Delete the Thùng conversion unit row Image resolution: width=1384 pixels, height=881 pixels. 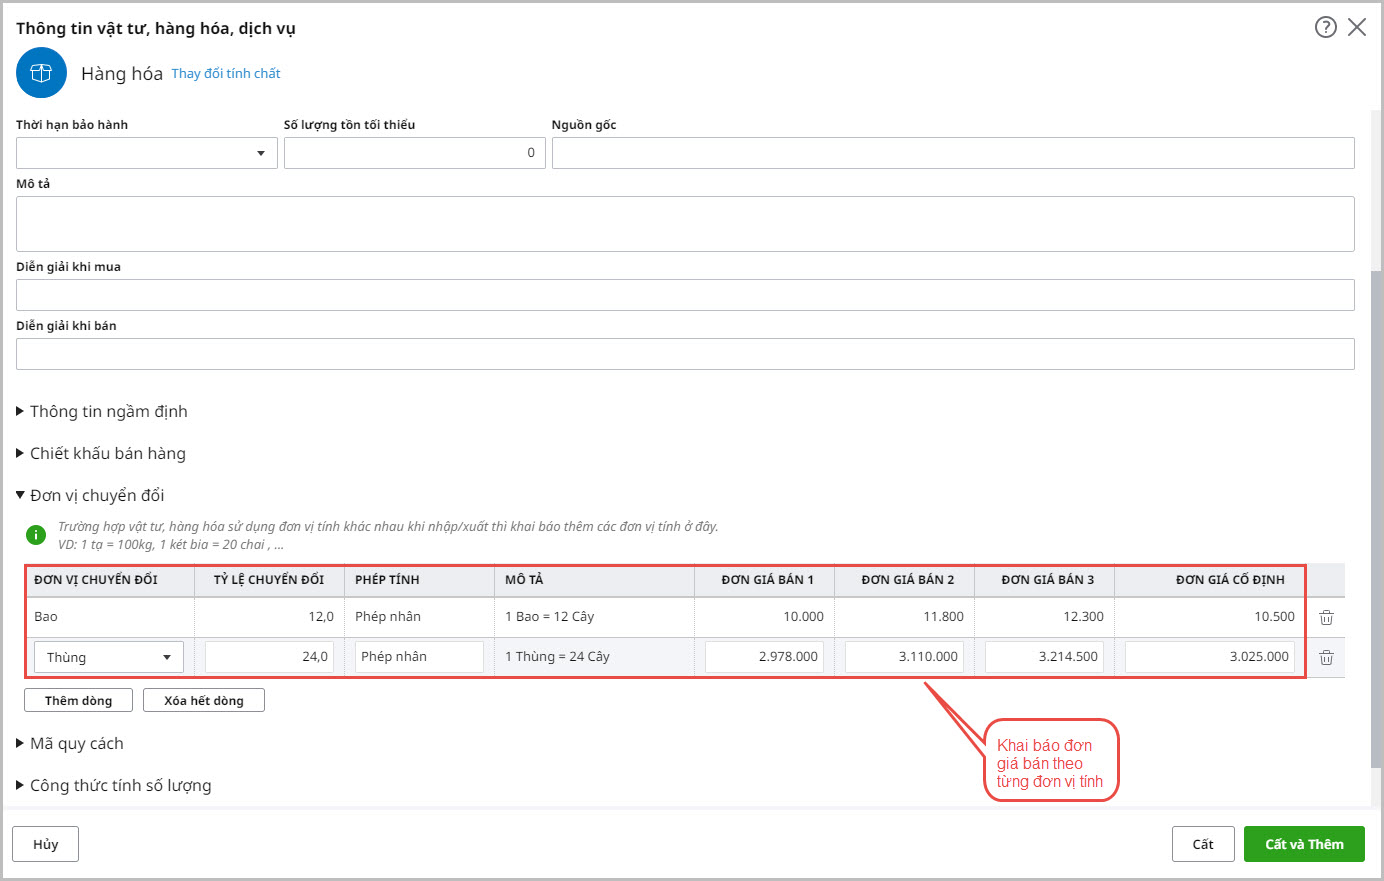1326,658
